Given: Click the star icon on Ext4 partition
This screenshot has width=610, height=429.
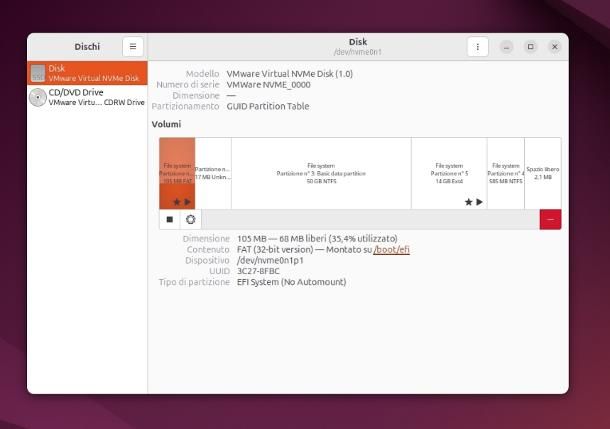Looking at the screenshot, I should point(468,202).
